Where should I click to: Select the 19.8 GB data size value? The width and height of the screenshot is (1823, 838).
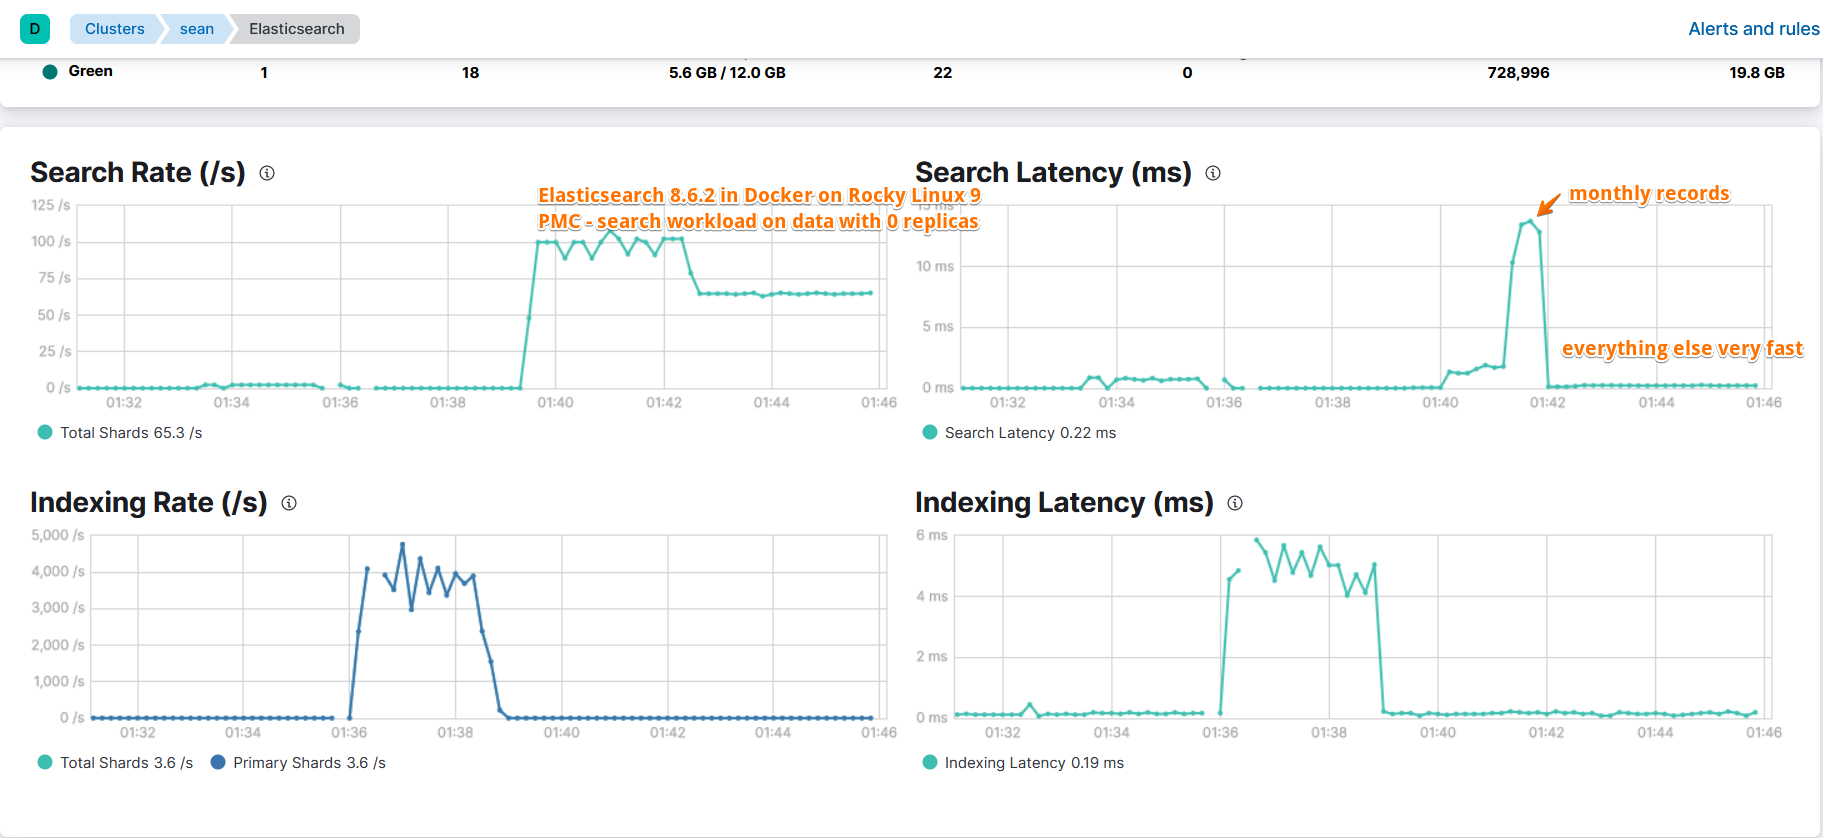[x=1757, y=73]
